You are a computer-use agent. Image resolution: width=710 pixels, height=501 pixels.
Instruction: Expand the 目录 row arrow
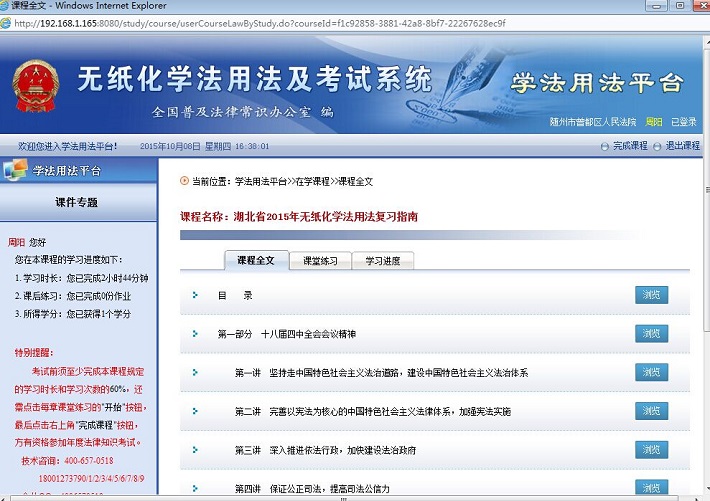coord(196,295)
